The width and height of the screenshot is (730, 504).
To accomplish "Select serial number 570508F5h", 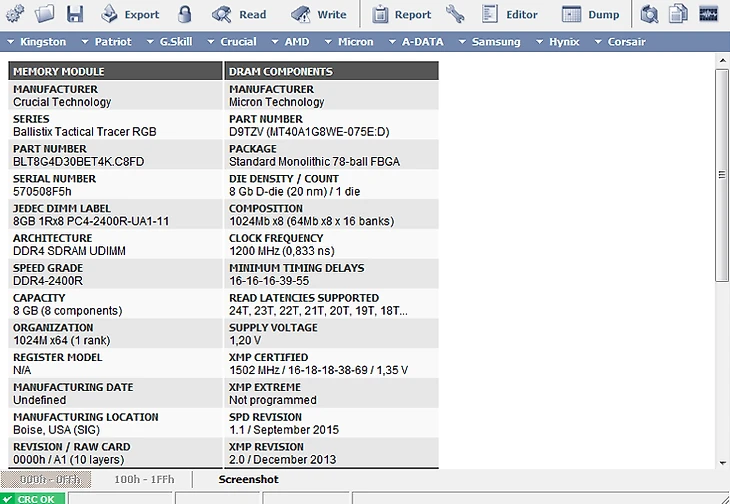I will [42, 192].
